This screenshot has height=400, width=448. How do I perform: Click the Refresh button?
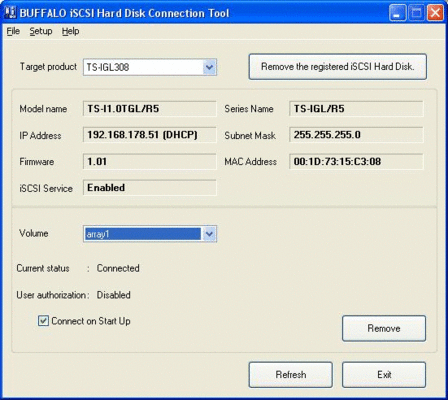[291, 375]
